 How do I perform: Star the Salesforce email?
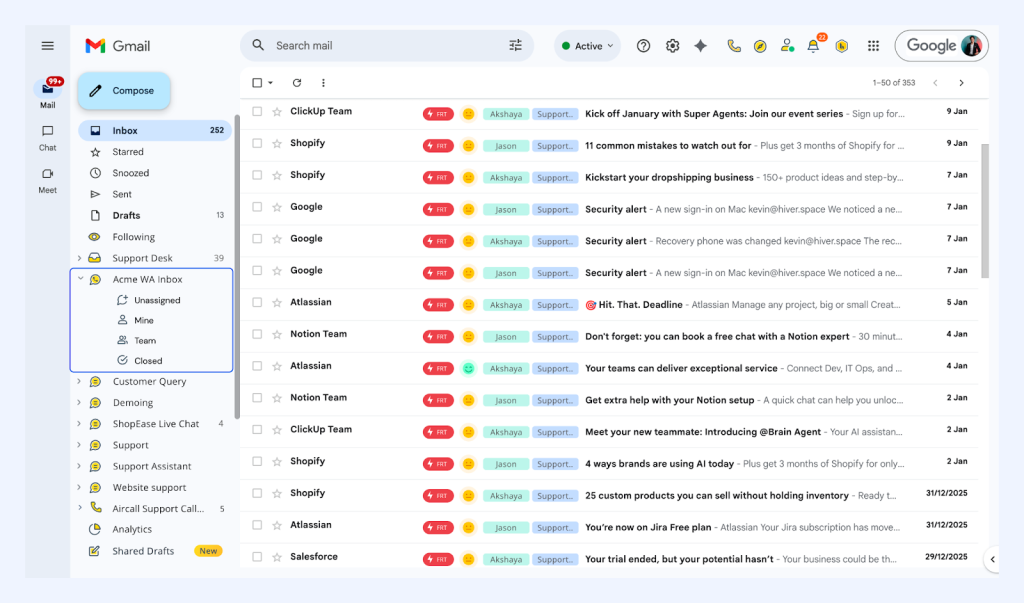click(277, 557)
